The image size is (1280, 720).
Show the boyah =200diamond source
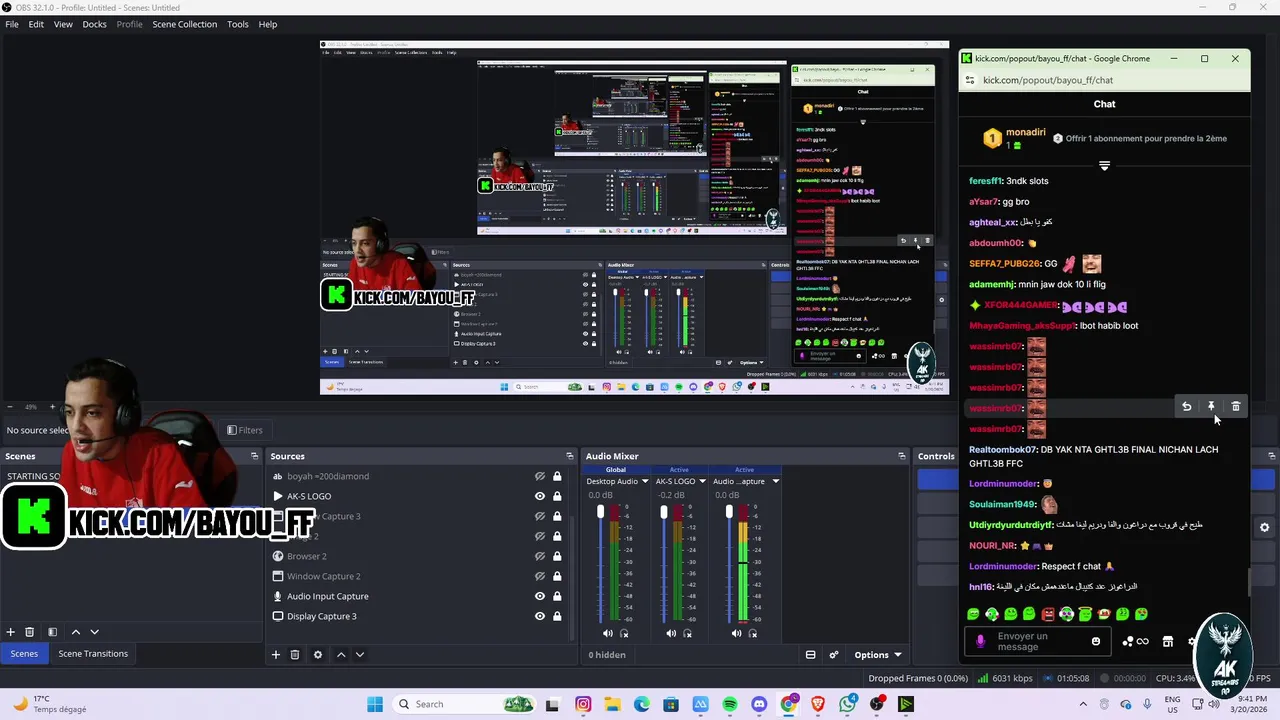[x=540, y=476]
